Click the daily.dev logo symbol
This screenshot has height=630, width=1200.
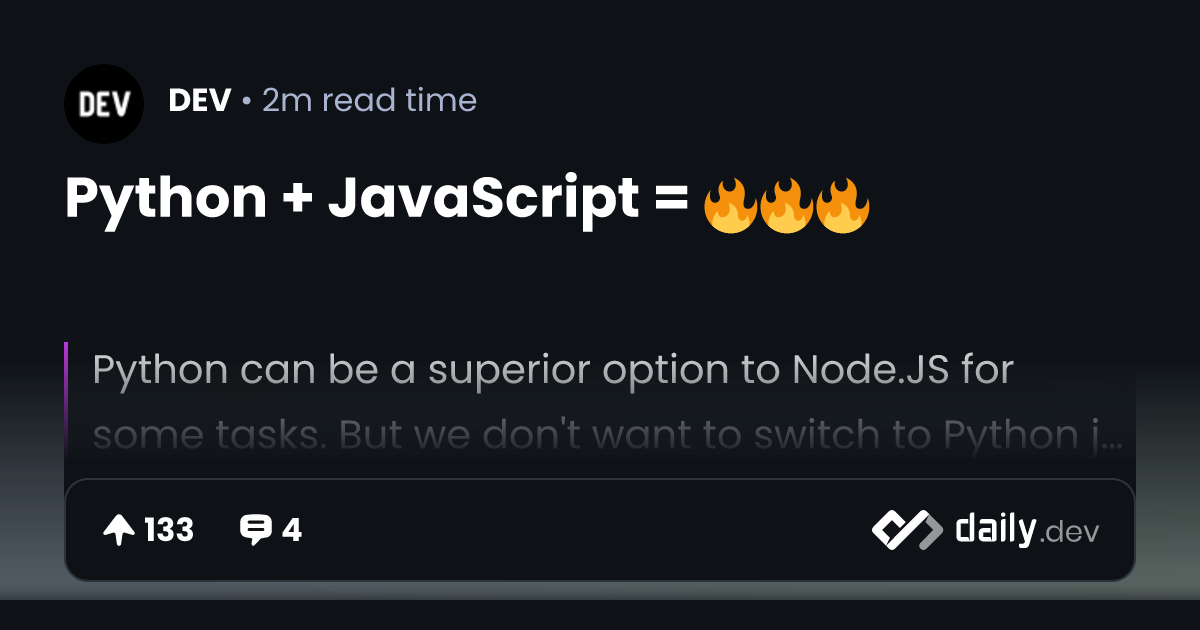(907, 530)
